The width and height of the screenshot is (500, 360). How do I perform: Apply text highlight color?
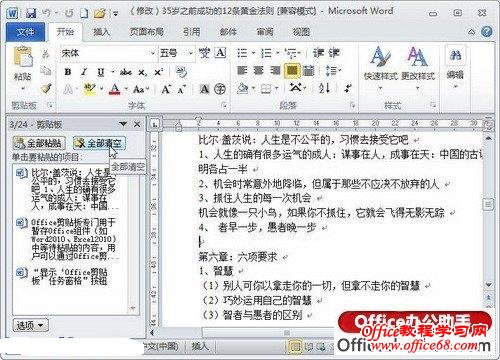89,89
